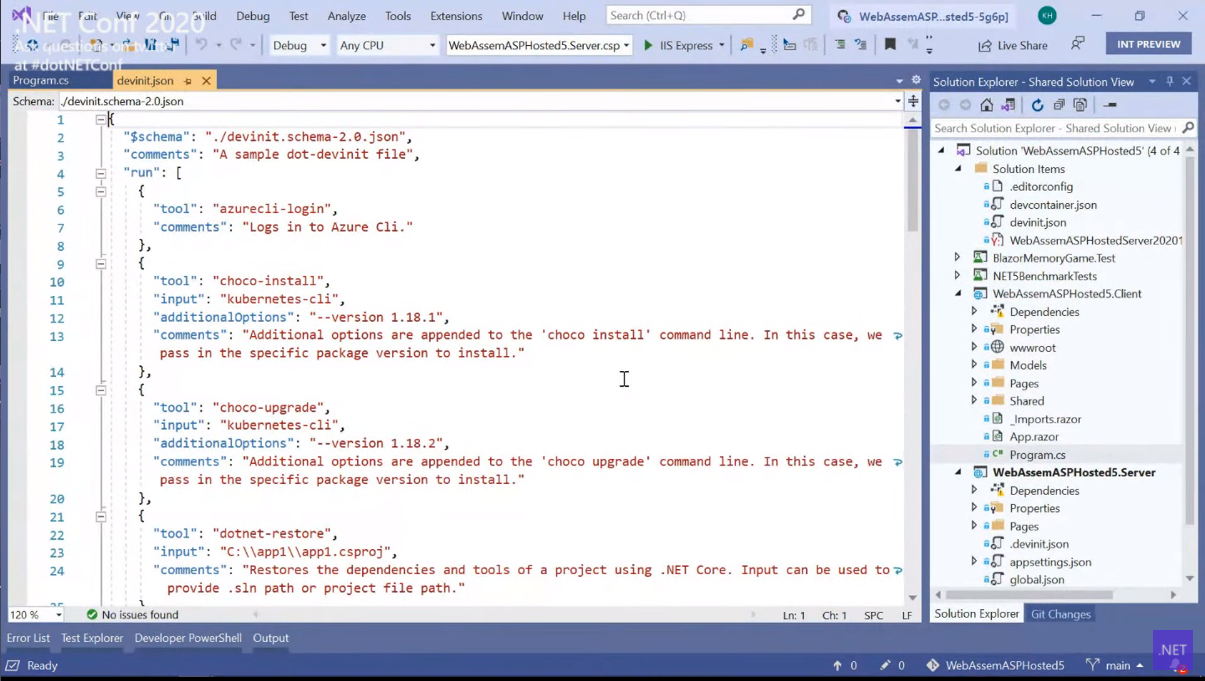The width and height of the screenshot is (1205, 681).
Task: Click the Live Share button
Action: [1013, 45]
